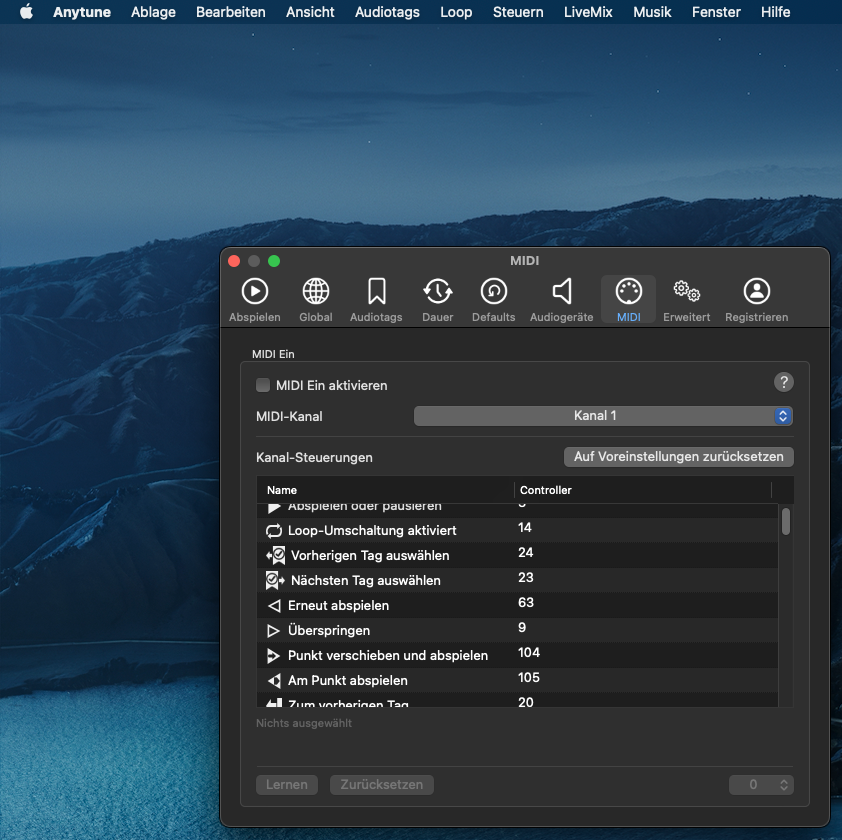The width and height of the screenshot is (842, 840).
Task: Select the Vorherigen Tag auswählen row
Action: [517, 555]
